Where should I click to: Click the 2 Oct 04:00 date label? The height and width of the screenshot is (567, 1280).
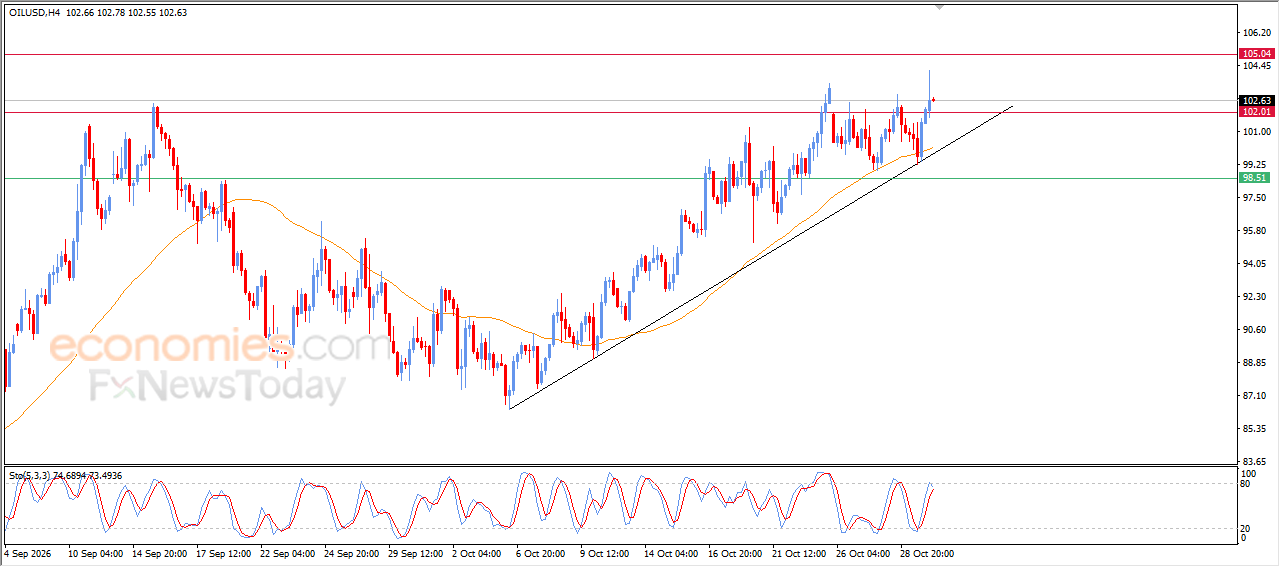(x=478, y=552)
